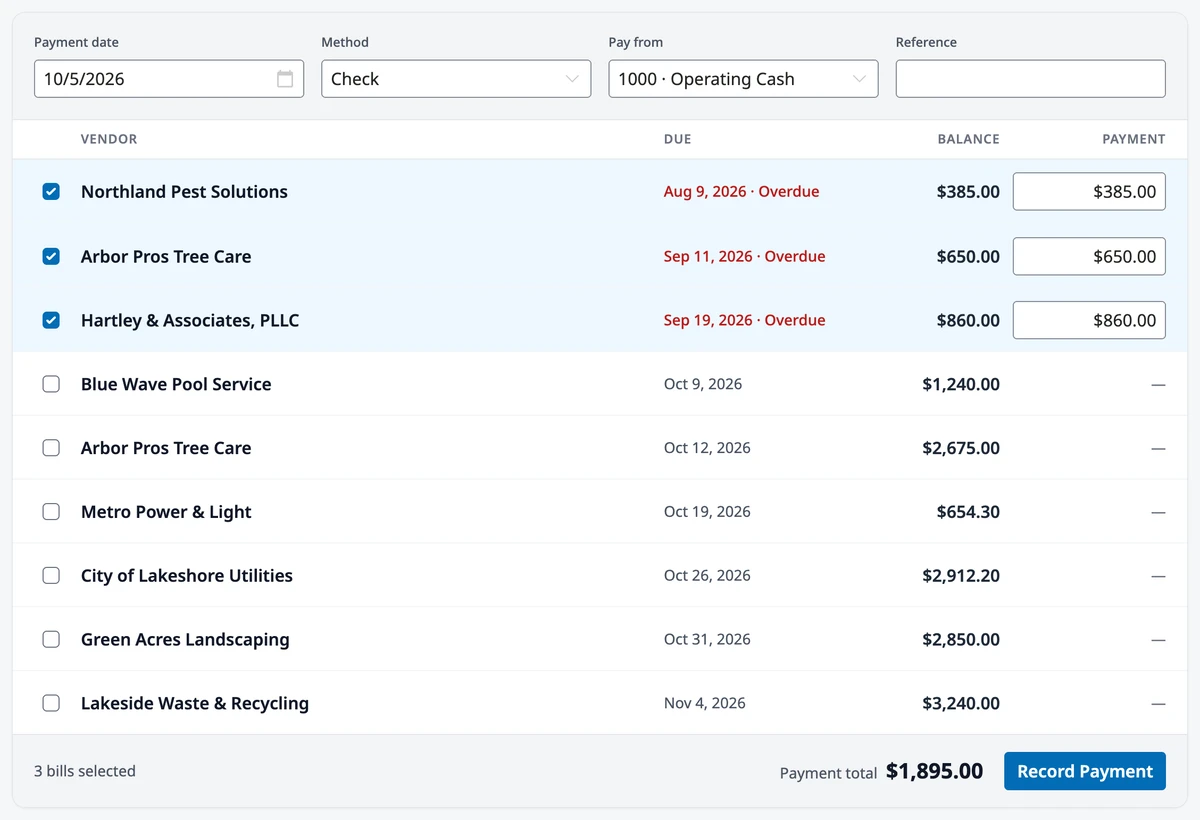Click the BALANCE column header
The height and width of the screenshot is (820, 1200).
pos(968,139)
